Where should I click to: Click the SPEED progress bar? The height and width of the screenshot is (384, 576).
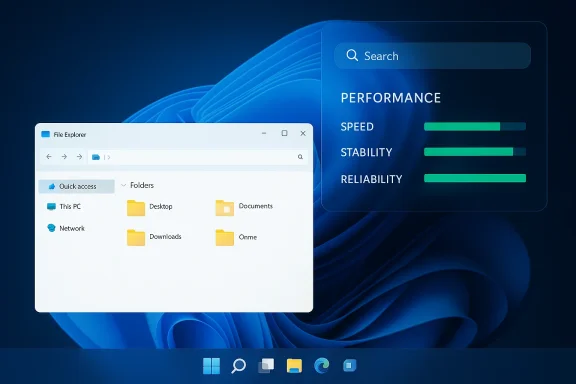click(x=475, y=126)
